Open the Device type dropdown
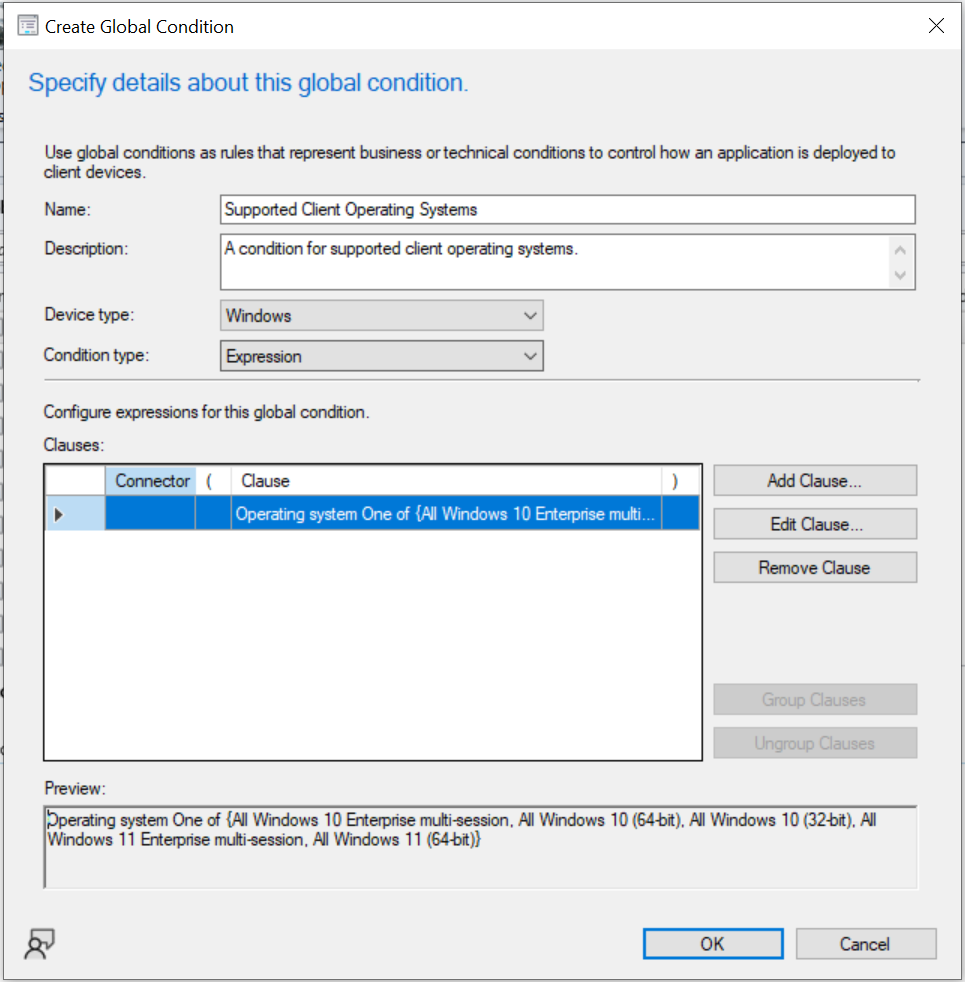Image resolution: width=965 pixels, height=982 pixels. (381, 316)
